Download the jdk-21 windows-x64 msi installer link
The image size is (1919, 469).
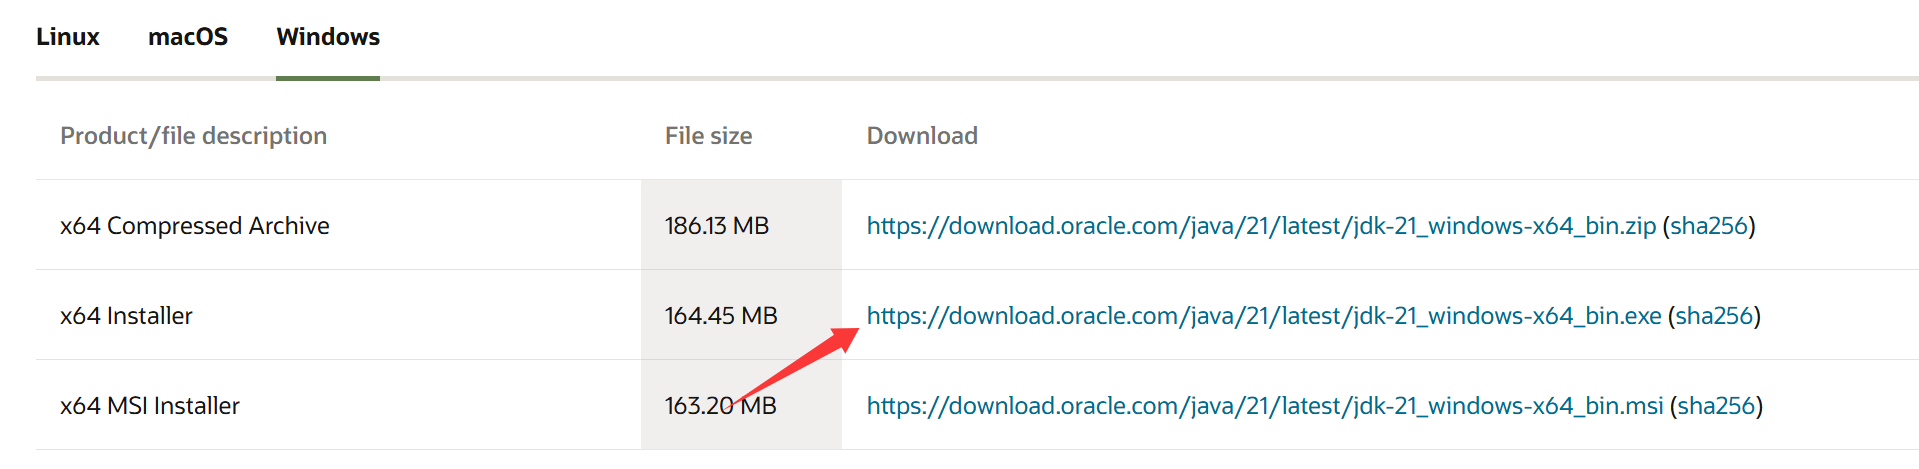[1264, 406]
